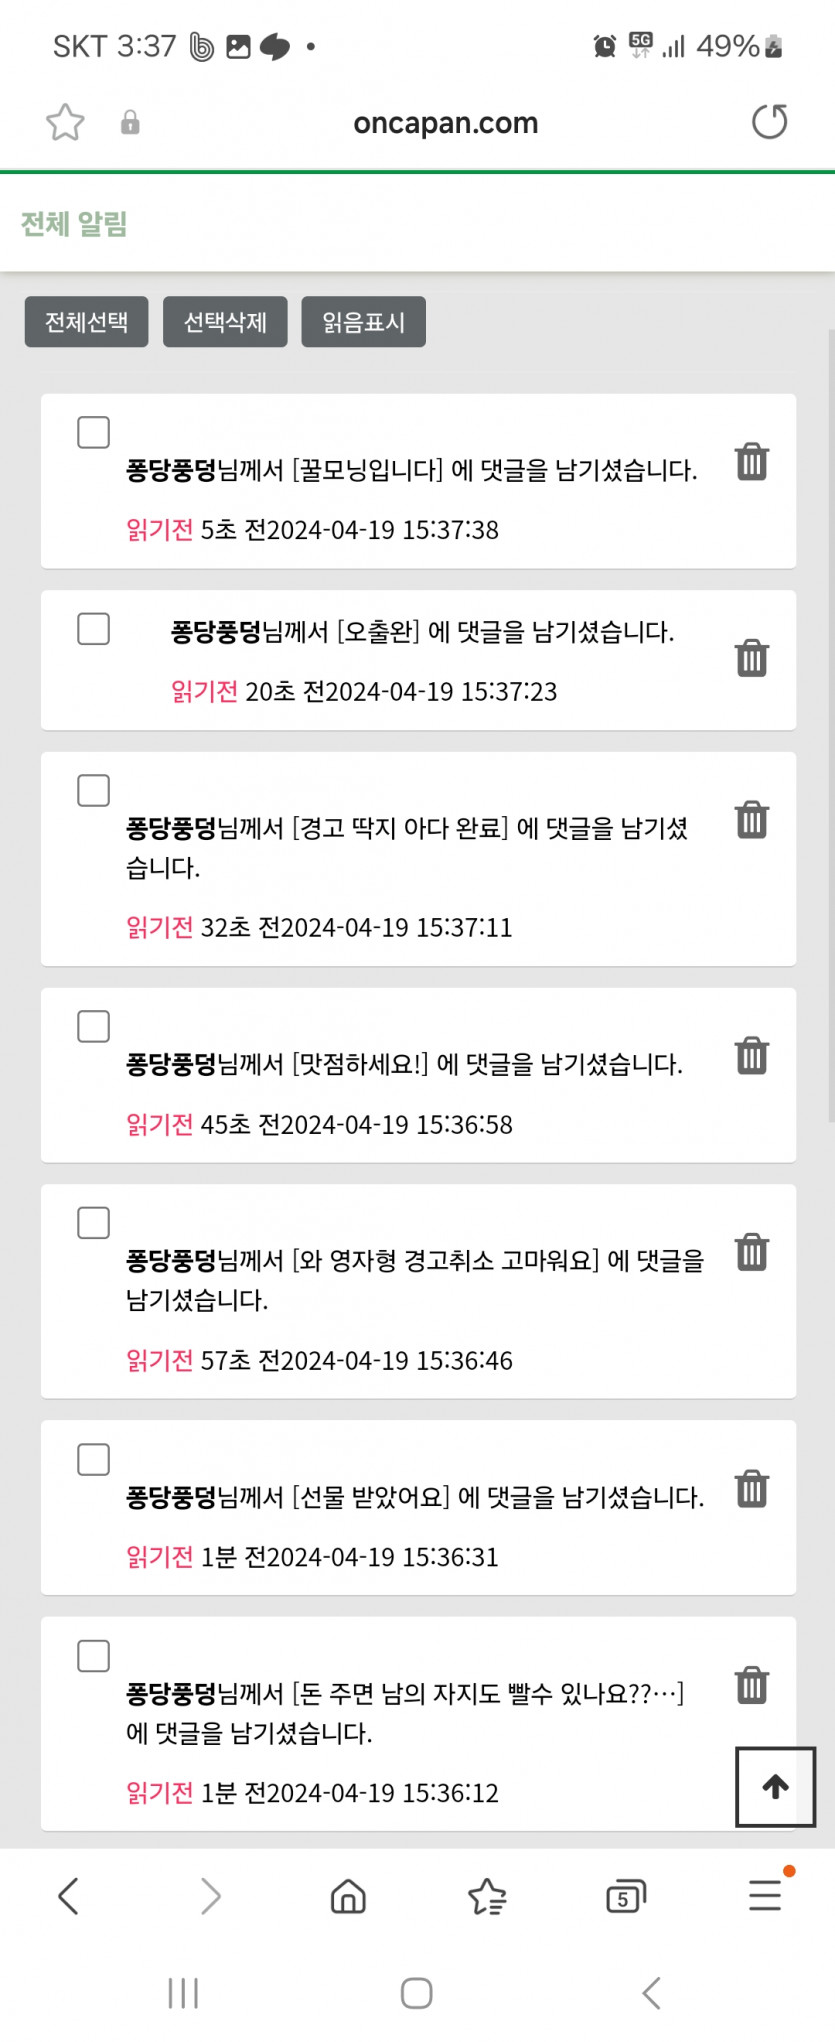Viewport: 835px width, 2042px height.
Task: Open the browser hamburger menu
Action: coord(765,1895)
